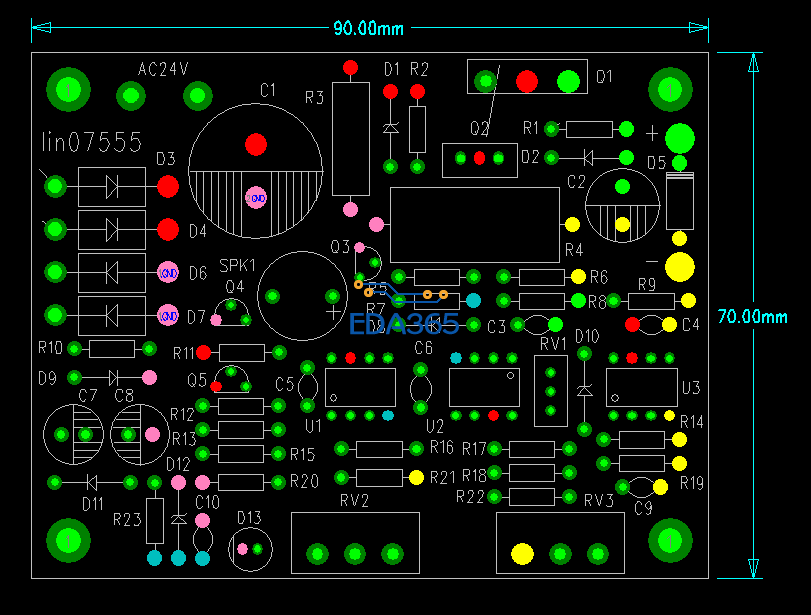Click the U3 IC body outline
811x615 pixels.
(x=642, y=387)
